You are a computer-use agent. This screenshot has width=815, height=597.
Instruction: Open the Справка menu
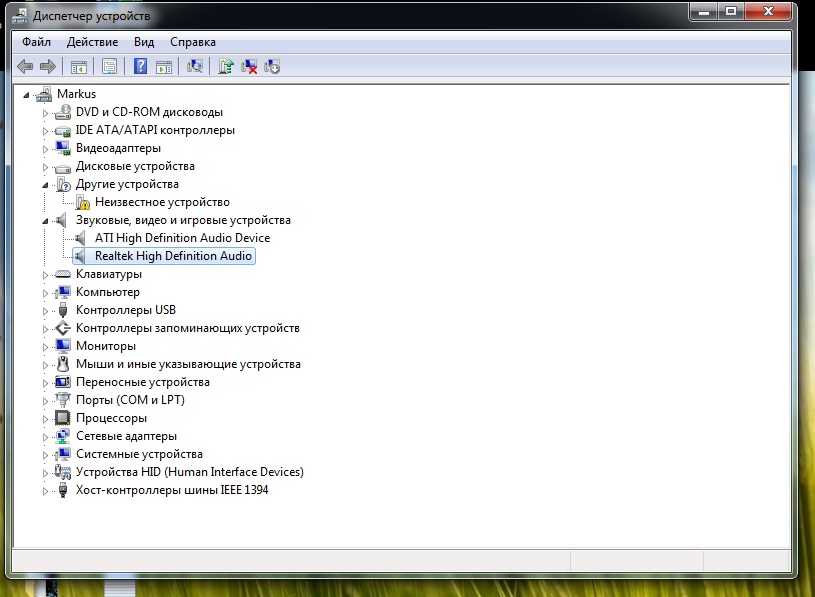(193, 42)
